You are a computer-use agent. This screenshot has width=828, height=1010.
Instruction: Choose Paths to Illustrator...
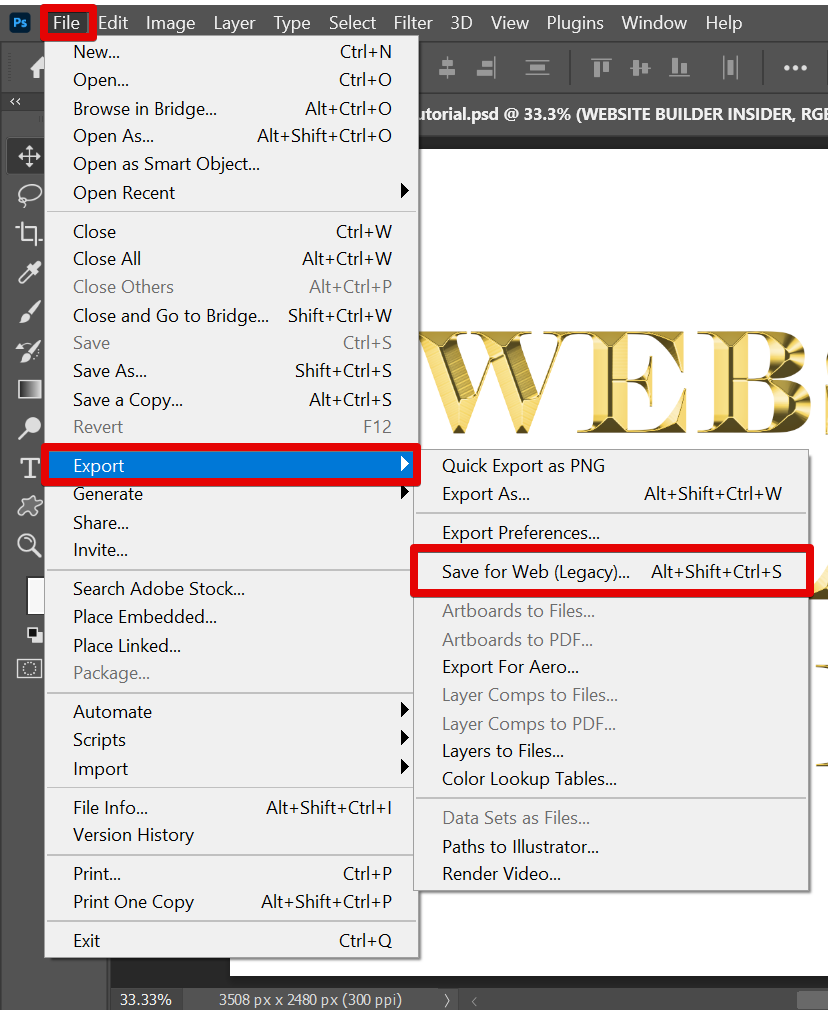[611, 846]
